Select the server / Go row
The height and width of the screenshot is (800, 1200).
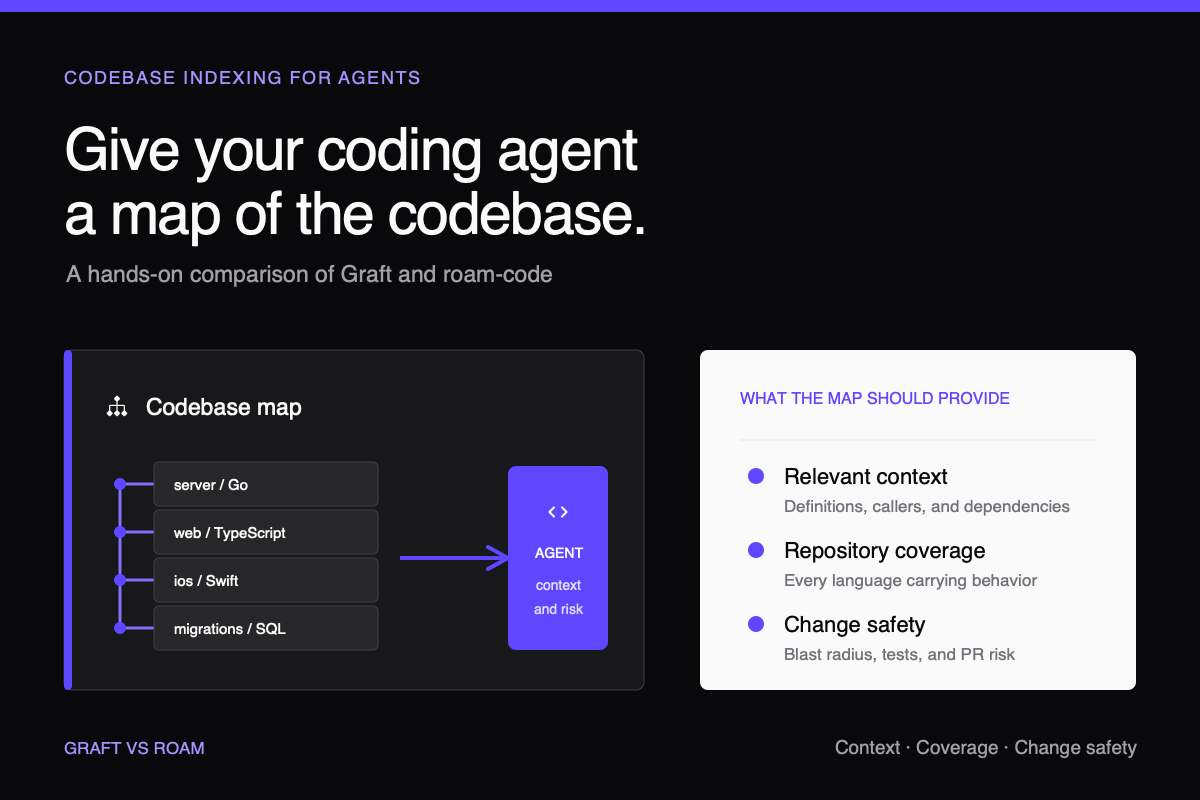(266, 484)
